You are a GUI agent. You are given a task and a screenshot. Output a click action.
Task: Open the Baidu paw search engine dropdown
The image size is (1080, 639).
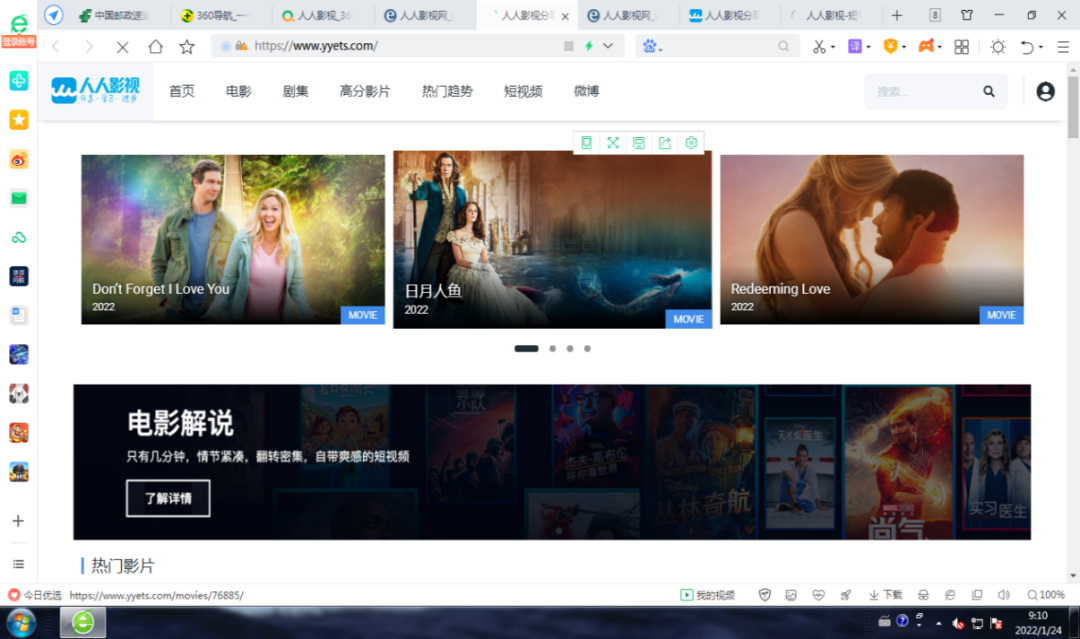point(652,46)
